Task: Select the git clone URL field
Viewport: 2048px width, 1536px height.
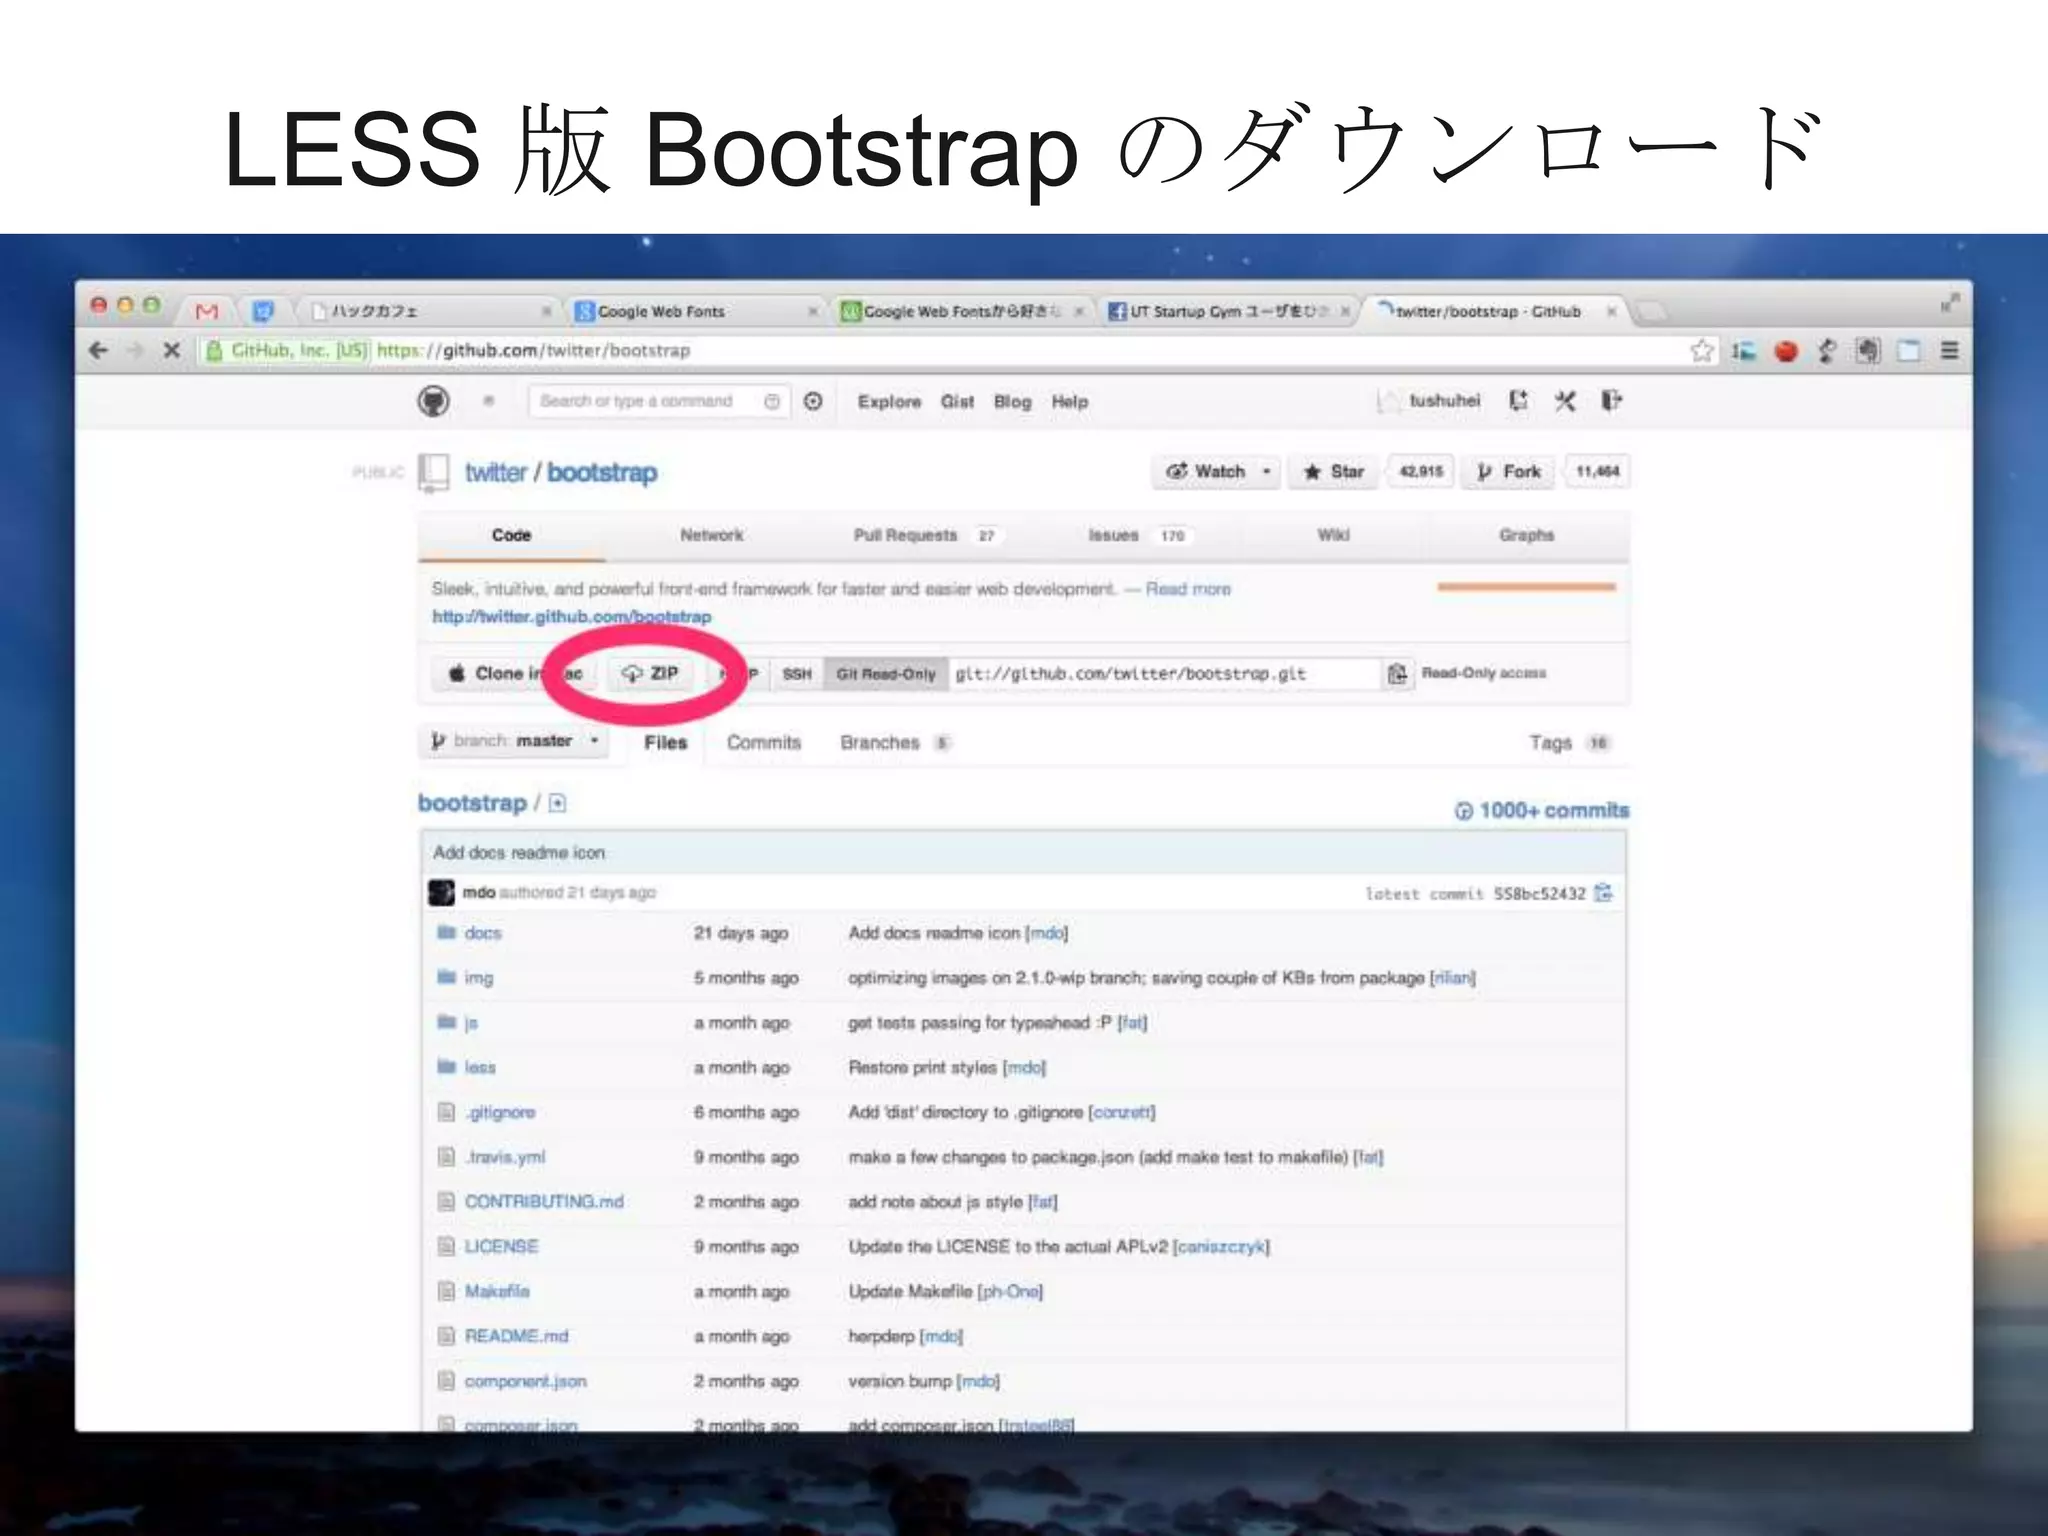Action: tap(1165, 674)
